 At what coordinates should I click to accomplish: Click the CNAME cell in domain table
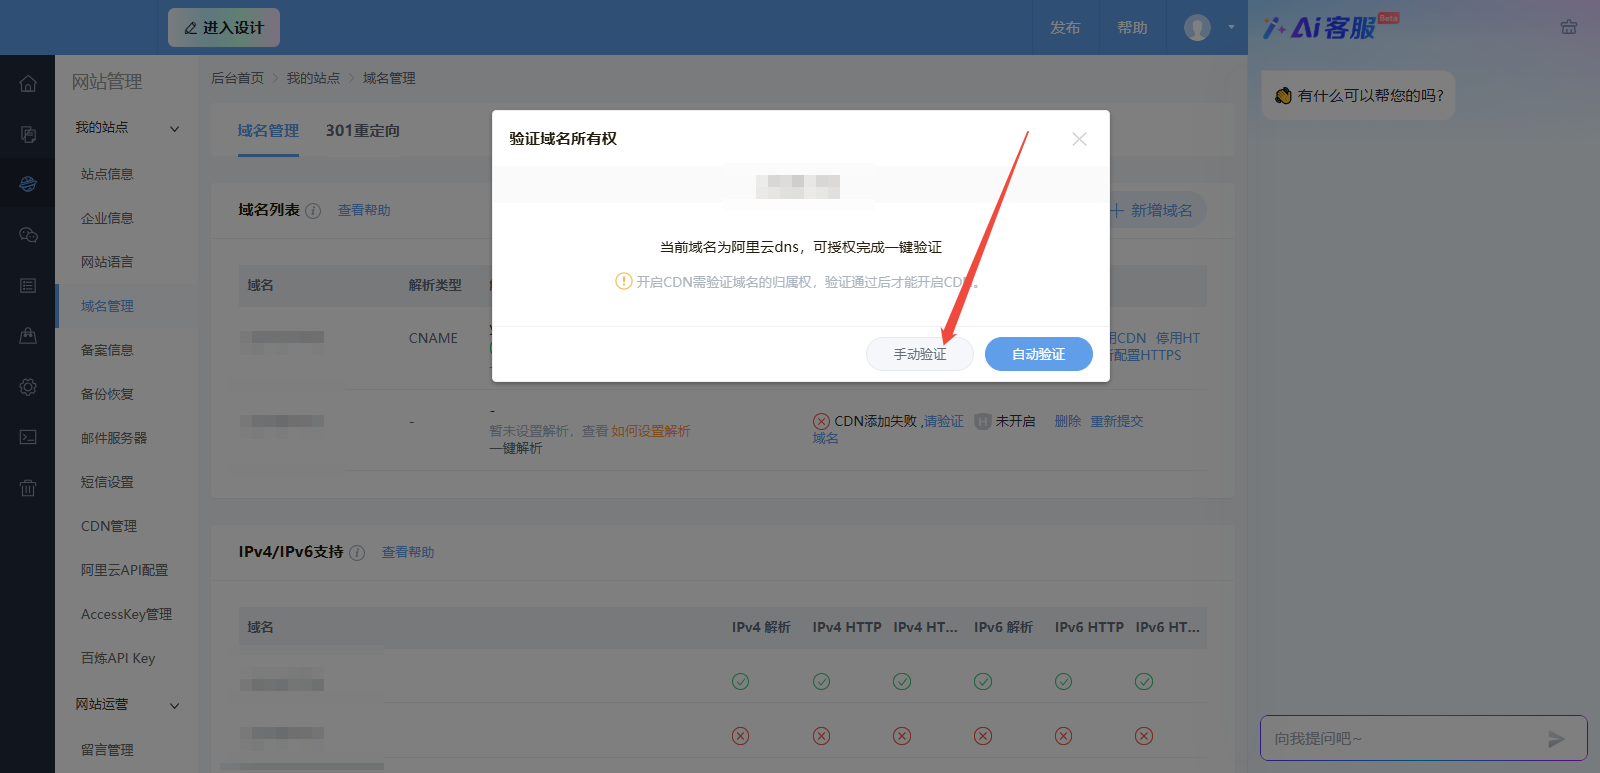[x=433, y=338]
